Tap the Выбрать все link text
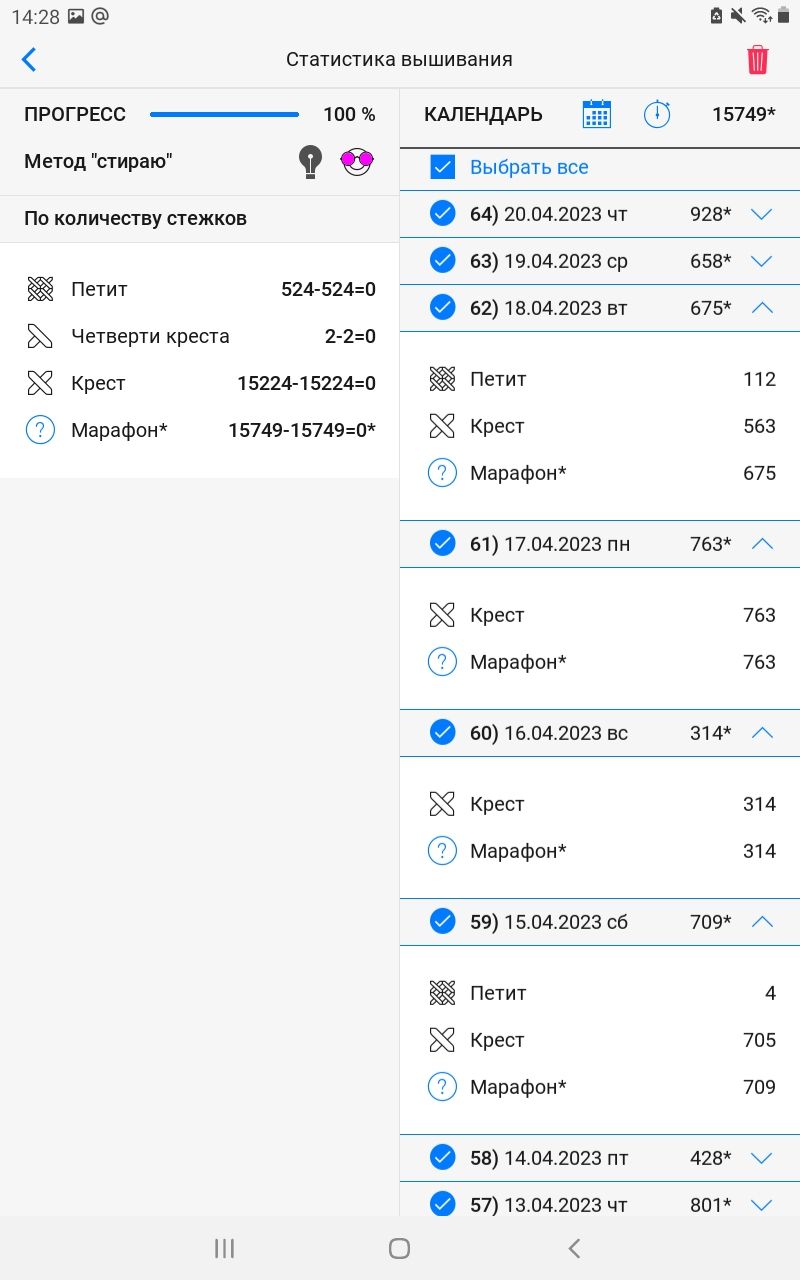This screenshot has height=1280, width=800. pos(529,167)
